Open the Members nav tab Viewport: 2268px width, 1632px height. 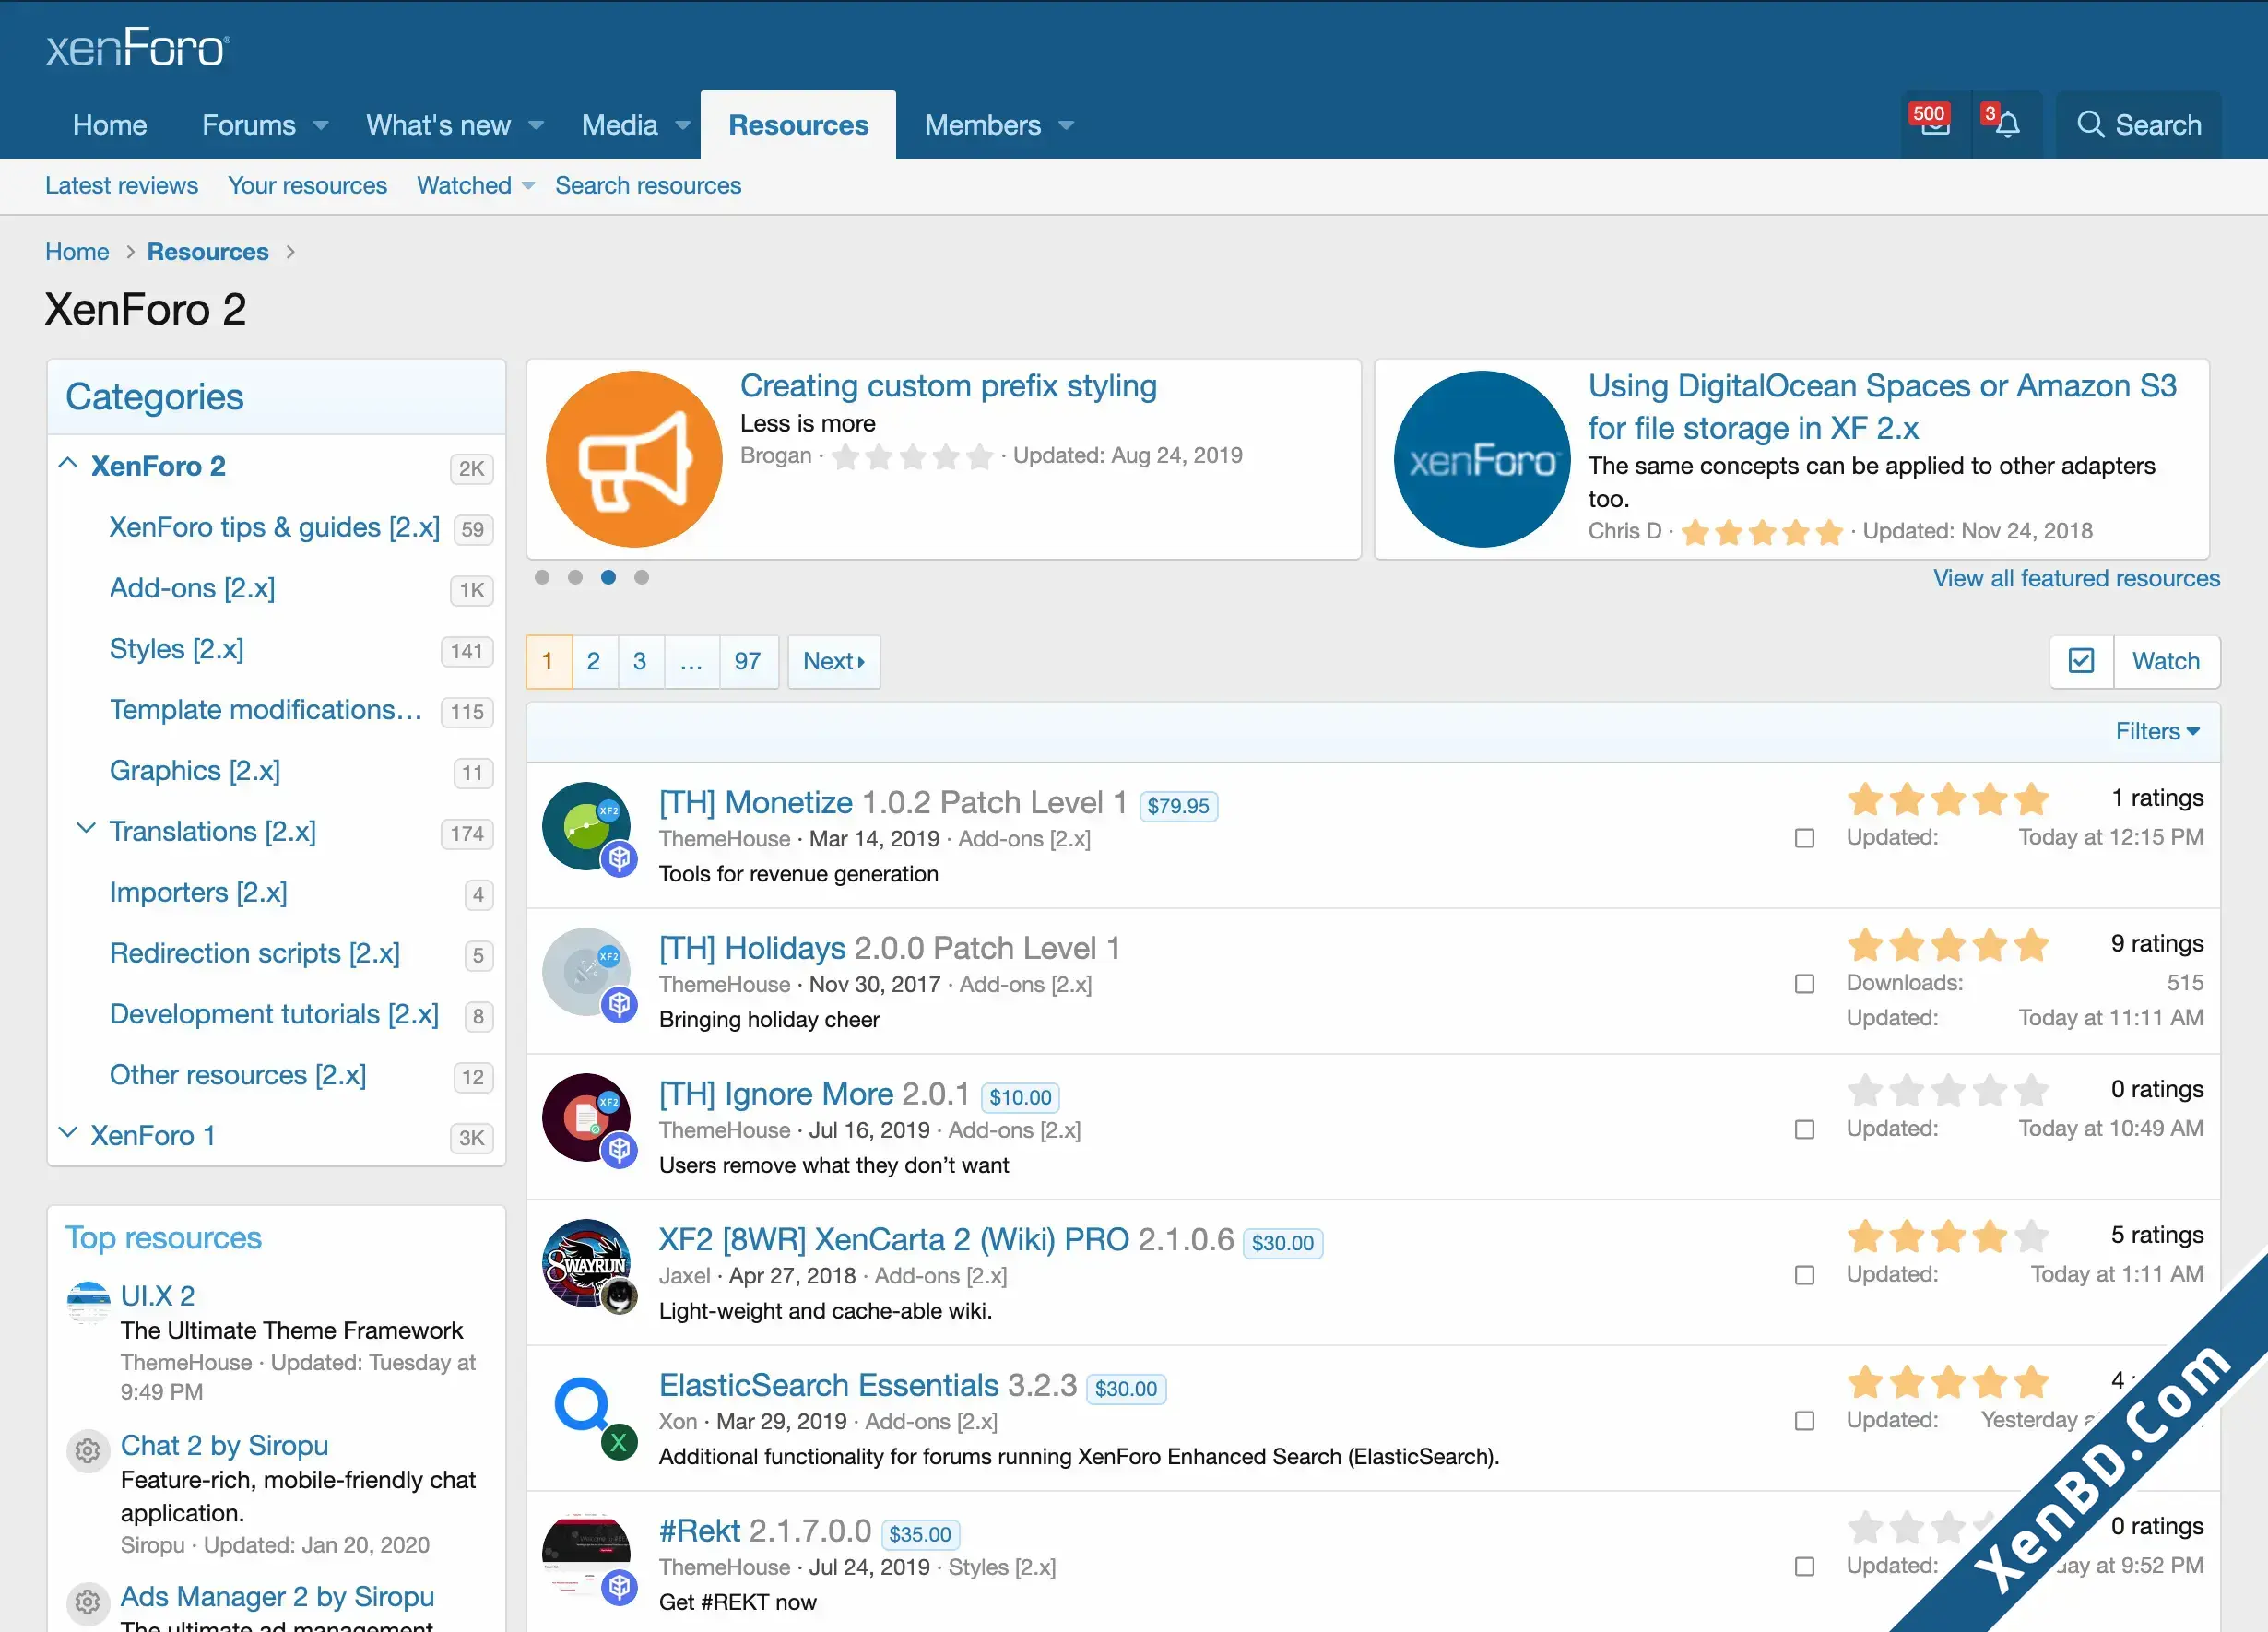[x=982, y=125]
